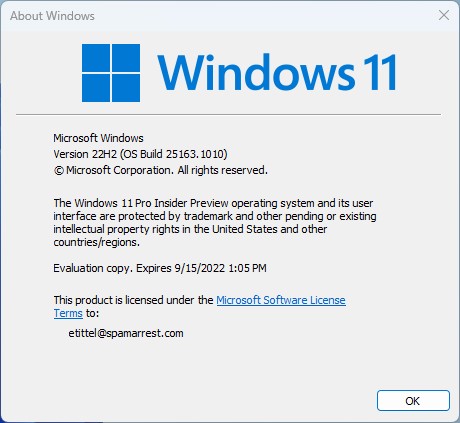Click the 'Windows 11' wordmark
This screenshot has width=460, height=423.
coord(277,73)
